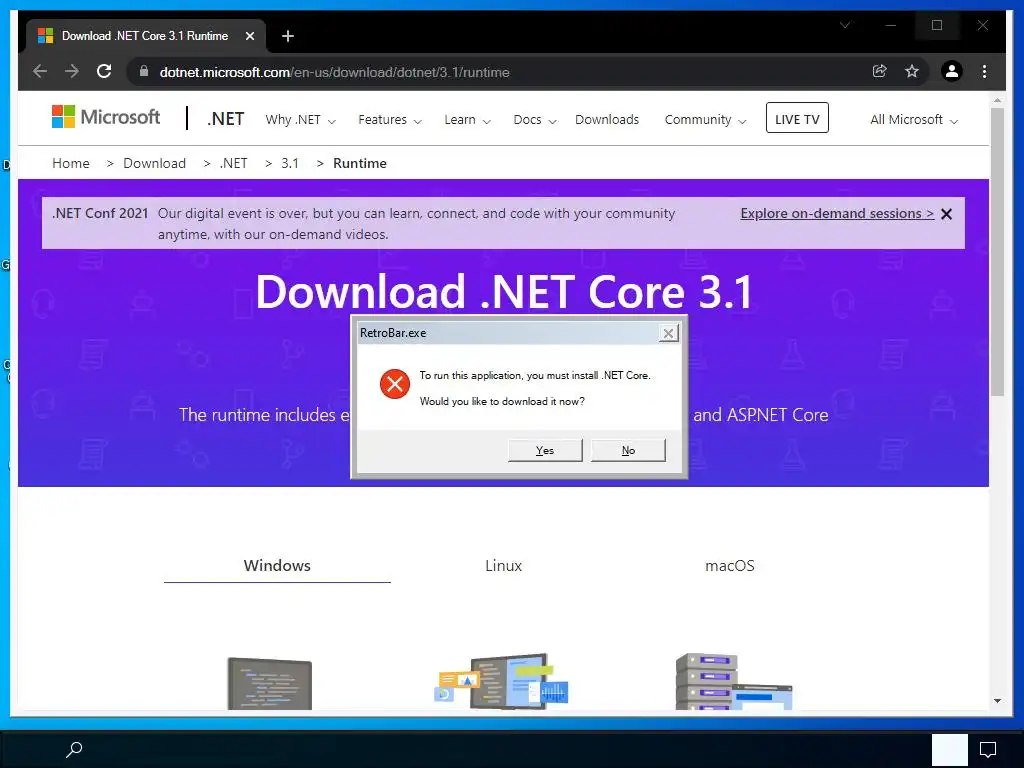Click the browser forward arrow

click(72, 71)
